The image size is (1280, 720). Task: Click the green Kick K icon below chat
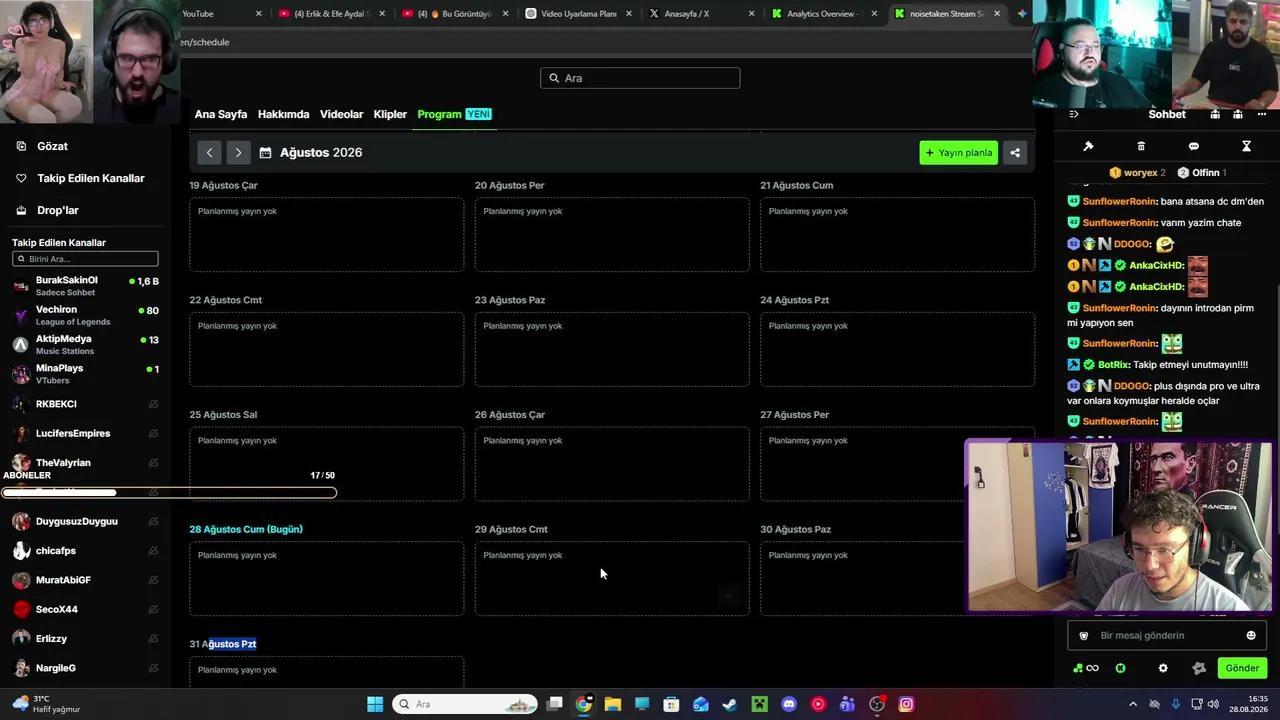tap(1121, 668)
